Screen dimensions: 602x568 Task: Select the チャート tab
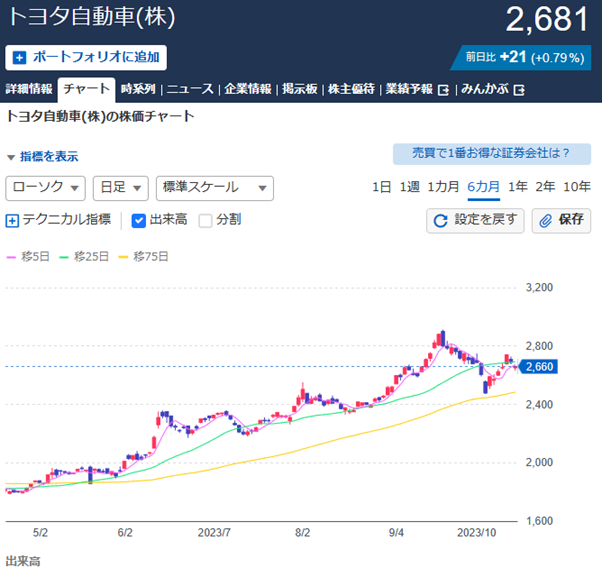[x=86, y=89]
